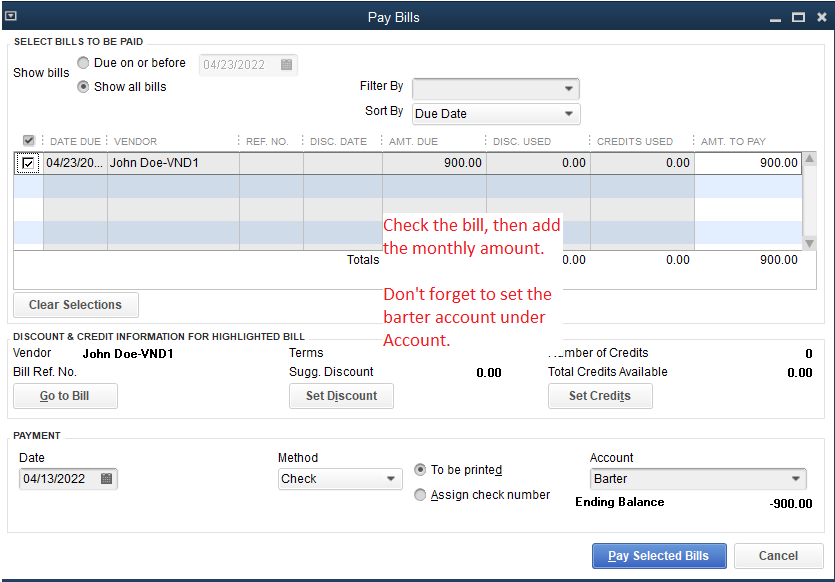Open the Sort By dropdown showing Due Date

pos(496,113)
